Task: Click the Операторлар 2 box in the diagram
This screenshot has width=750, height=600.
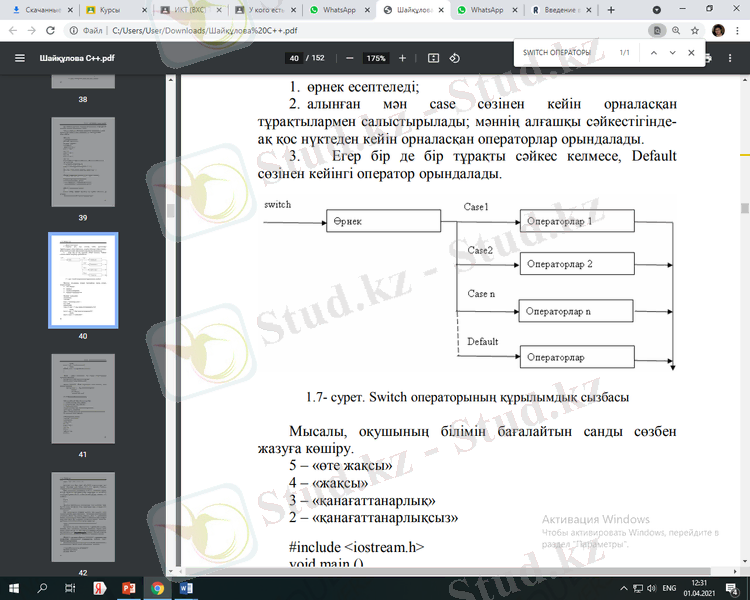Action: pyautogui.click(x=577, y=264)
